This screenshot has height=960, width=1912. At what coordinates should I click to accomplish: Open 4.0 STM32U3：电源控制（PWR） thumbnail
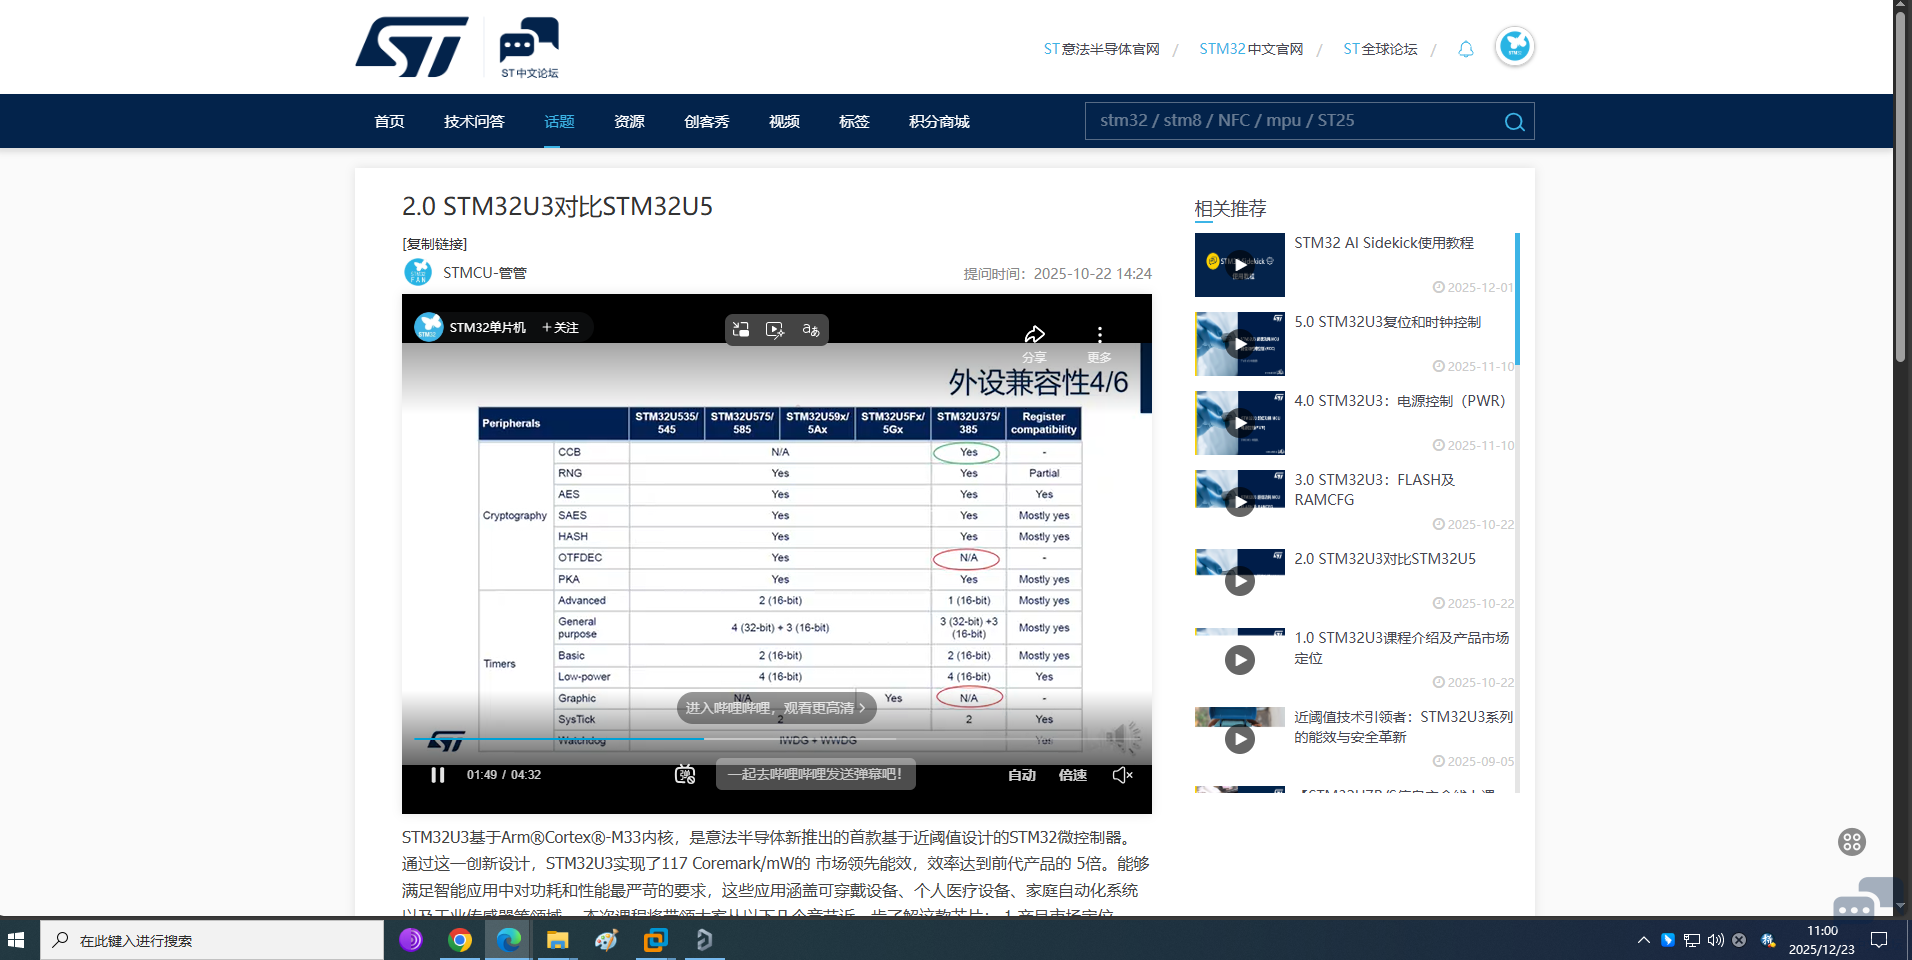coord(1239,423)
